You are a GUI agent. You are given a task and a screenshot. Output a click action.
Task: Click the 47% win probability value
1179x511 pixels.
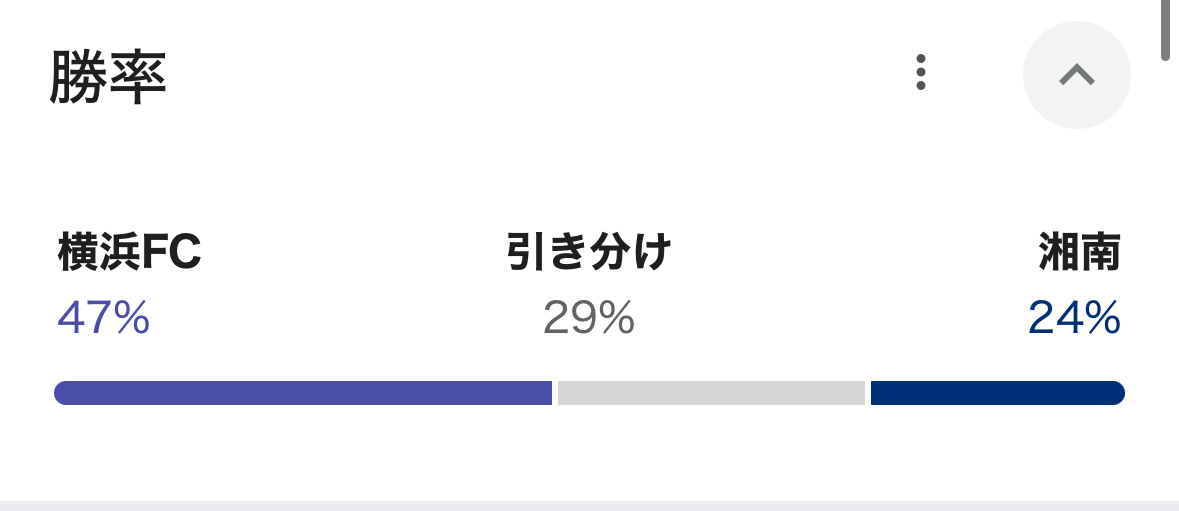coord(104,319)
